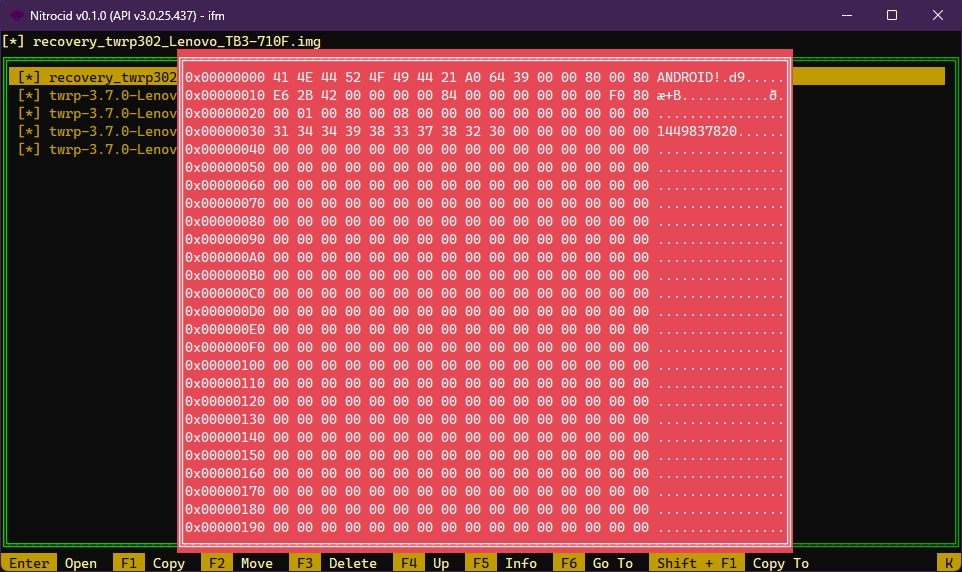The width and height of the screenshot is (962, 572).
Task: Click the F1 Copy keybinding
Action: point(150,563)
